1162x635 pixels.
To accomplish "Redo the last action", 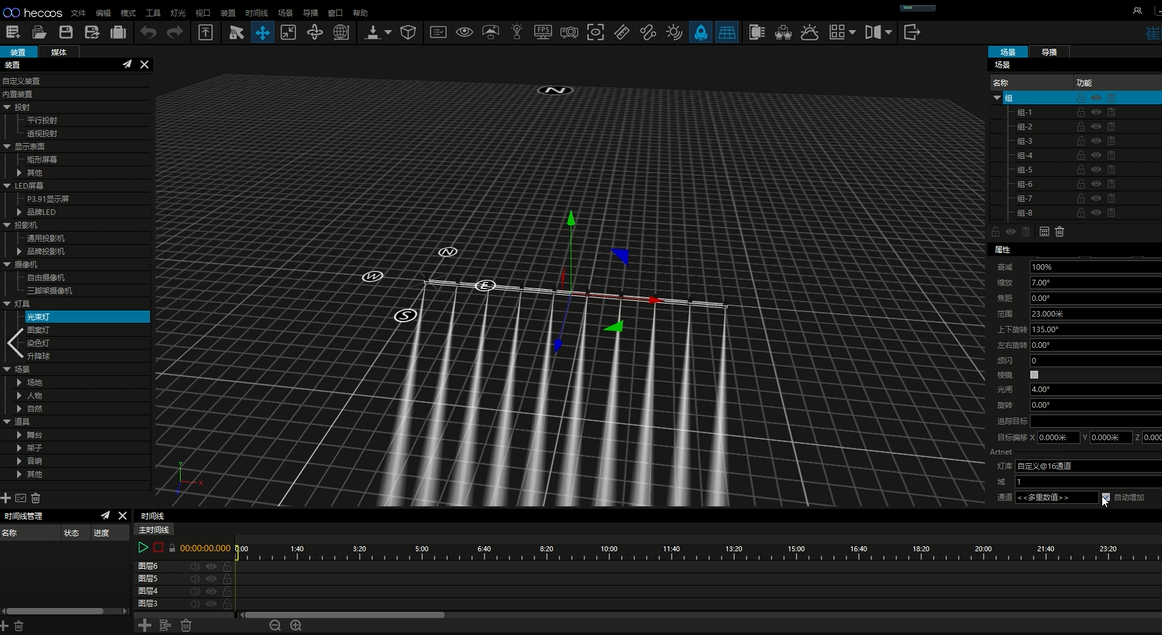I will point(175,32).
